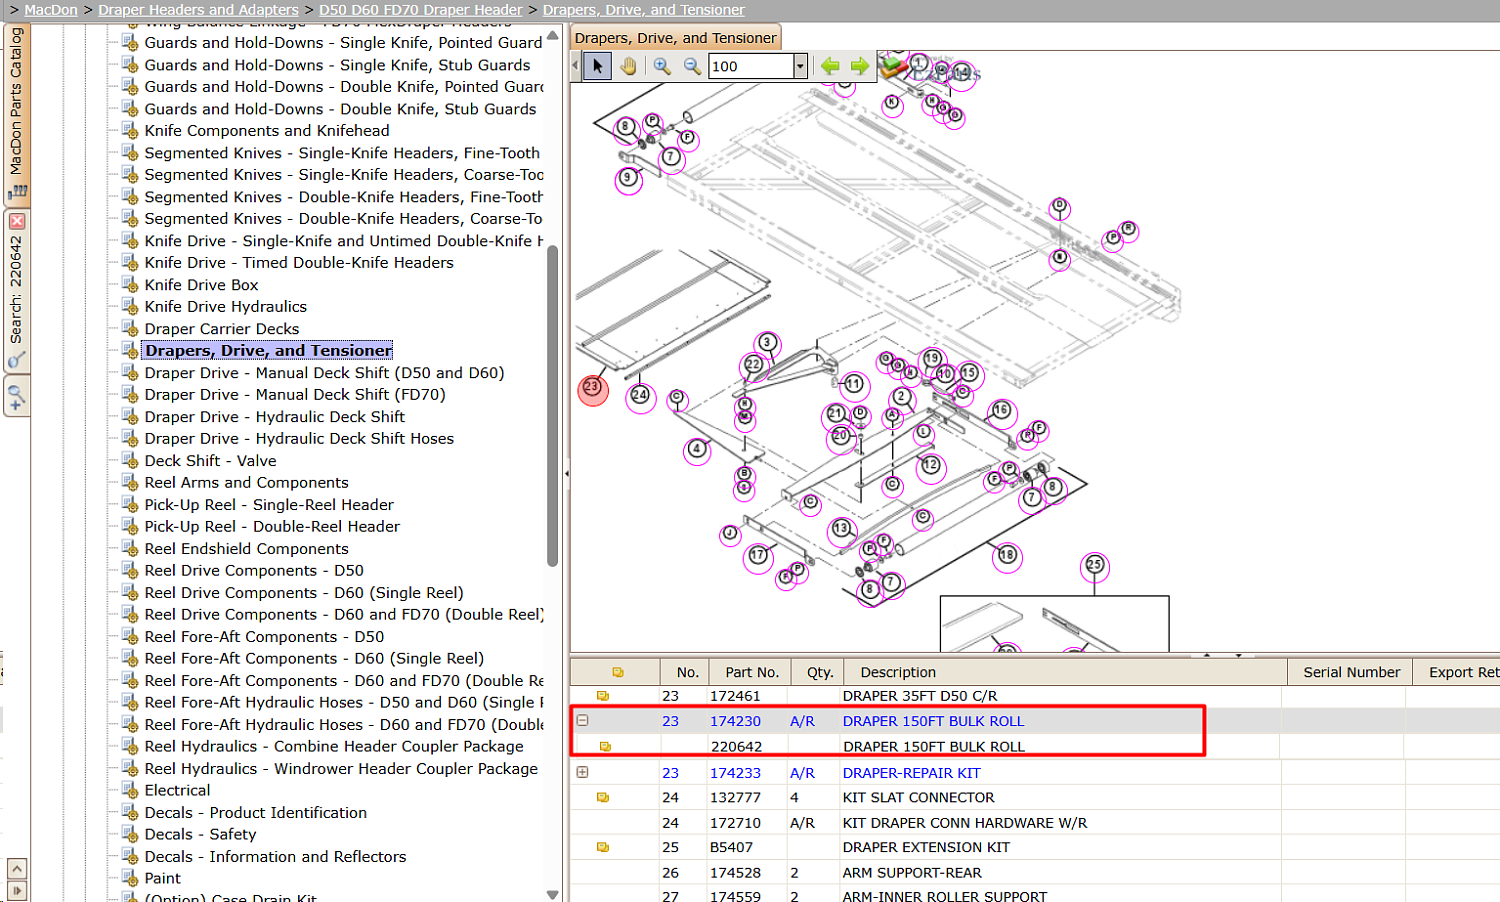Click the note icon column header
The height and width of the screenshot is (902, 1500).
click(x=617, y=672)
